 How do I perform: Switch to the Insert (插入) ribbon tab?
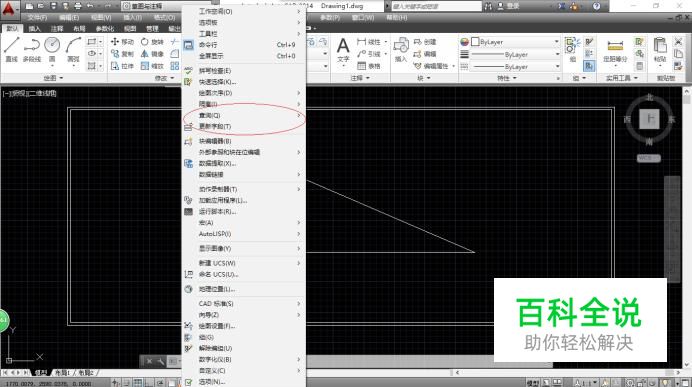pyautogui.click(x=34, y=29)
